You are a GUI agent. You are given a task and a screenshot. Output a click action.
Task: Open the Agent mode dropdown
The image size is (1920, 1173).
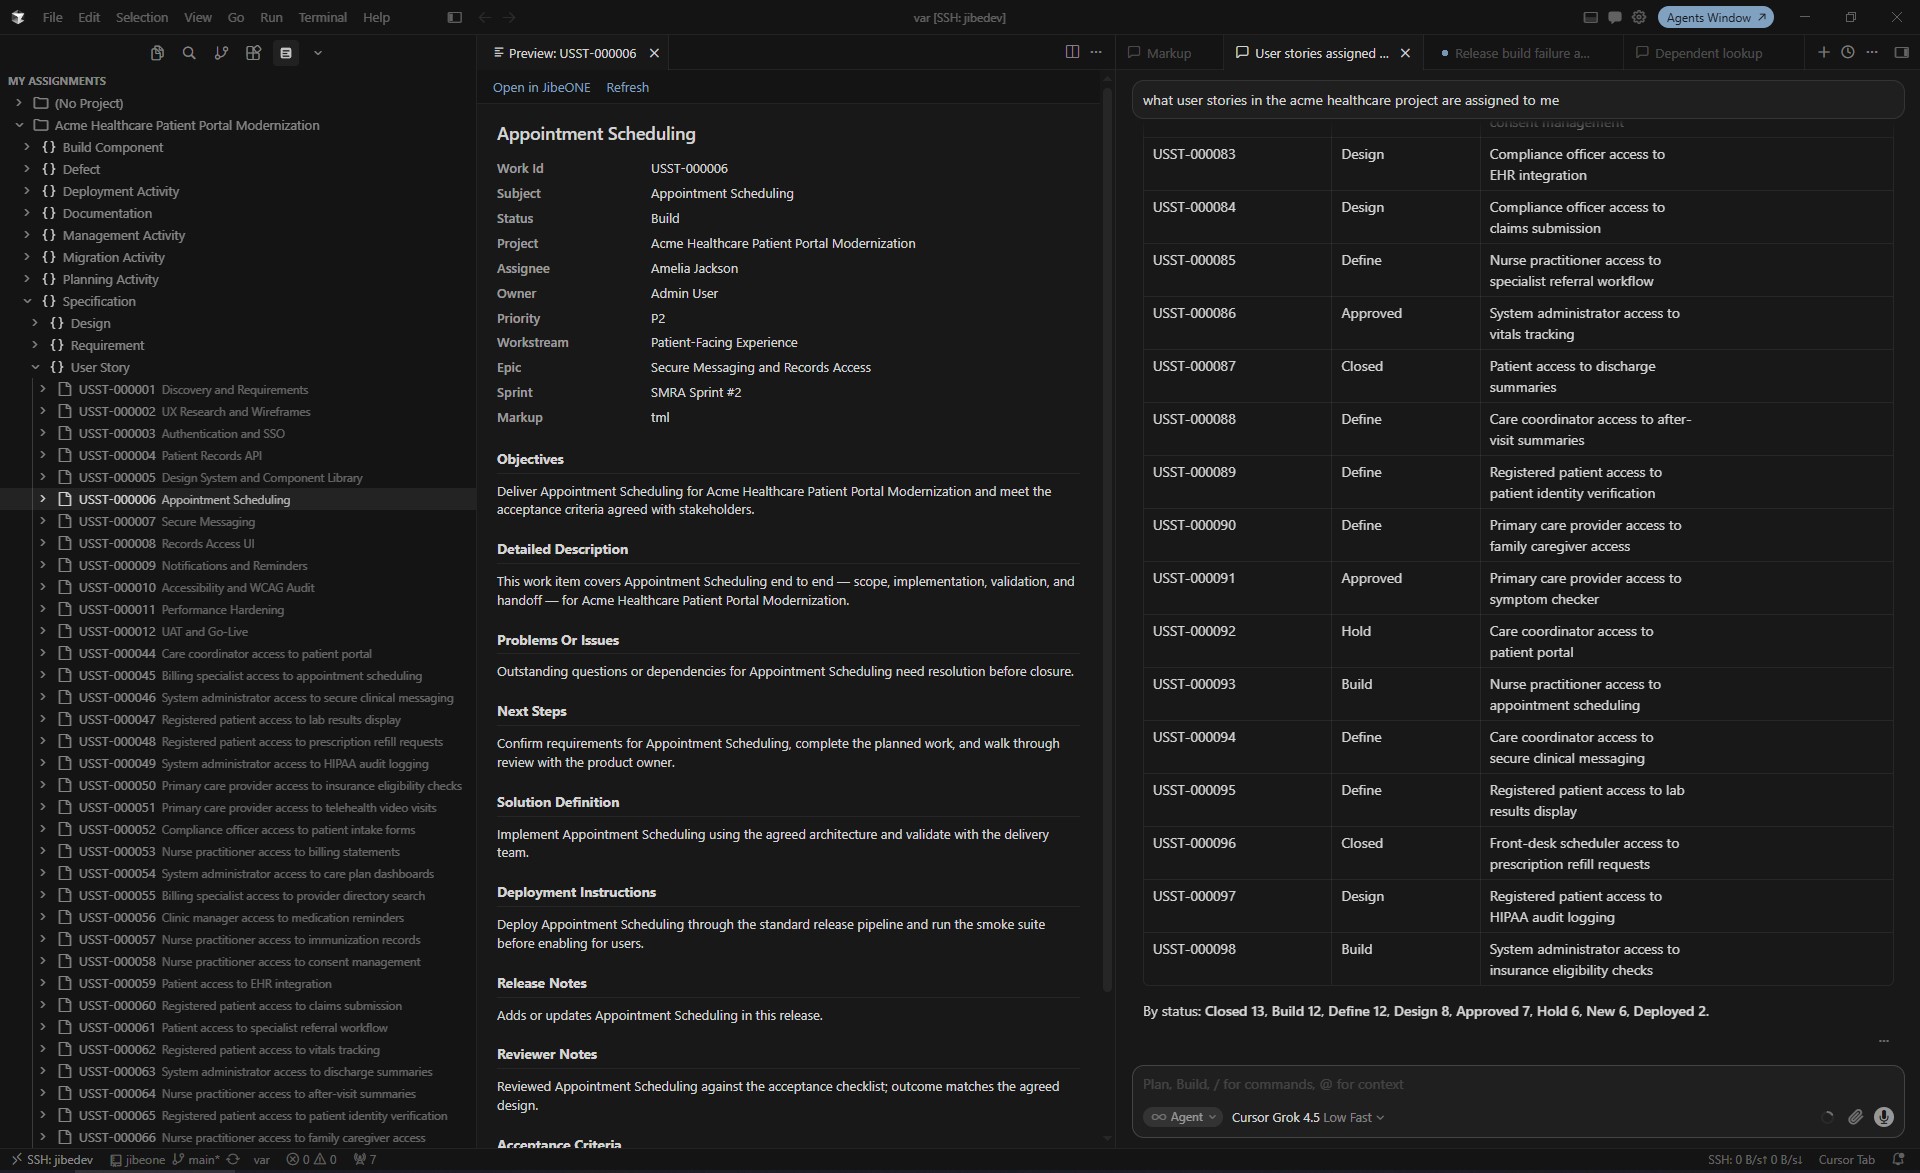[x=1183, y=1117]
